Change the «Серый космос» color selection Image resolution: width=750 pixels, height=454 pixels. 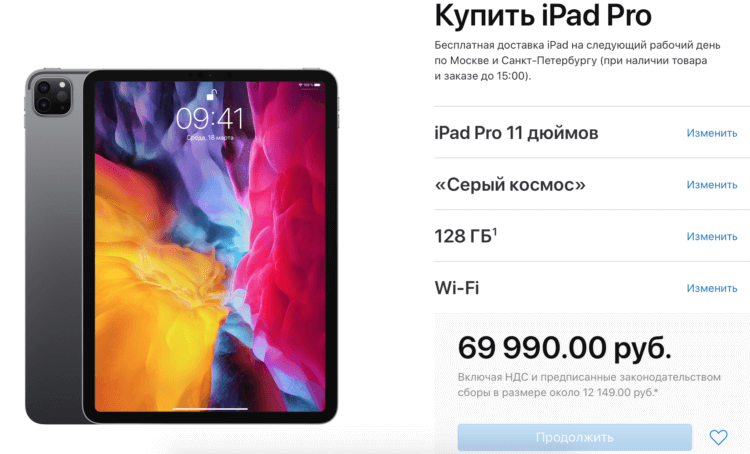coord(712,185)
